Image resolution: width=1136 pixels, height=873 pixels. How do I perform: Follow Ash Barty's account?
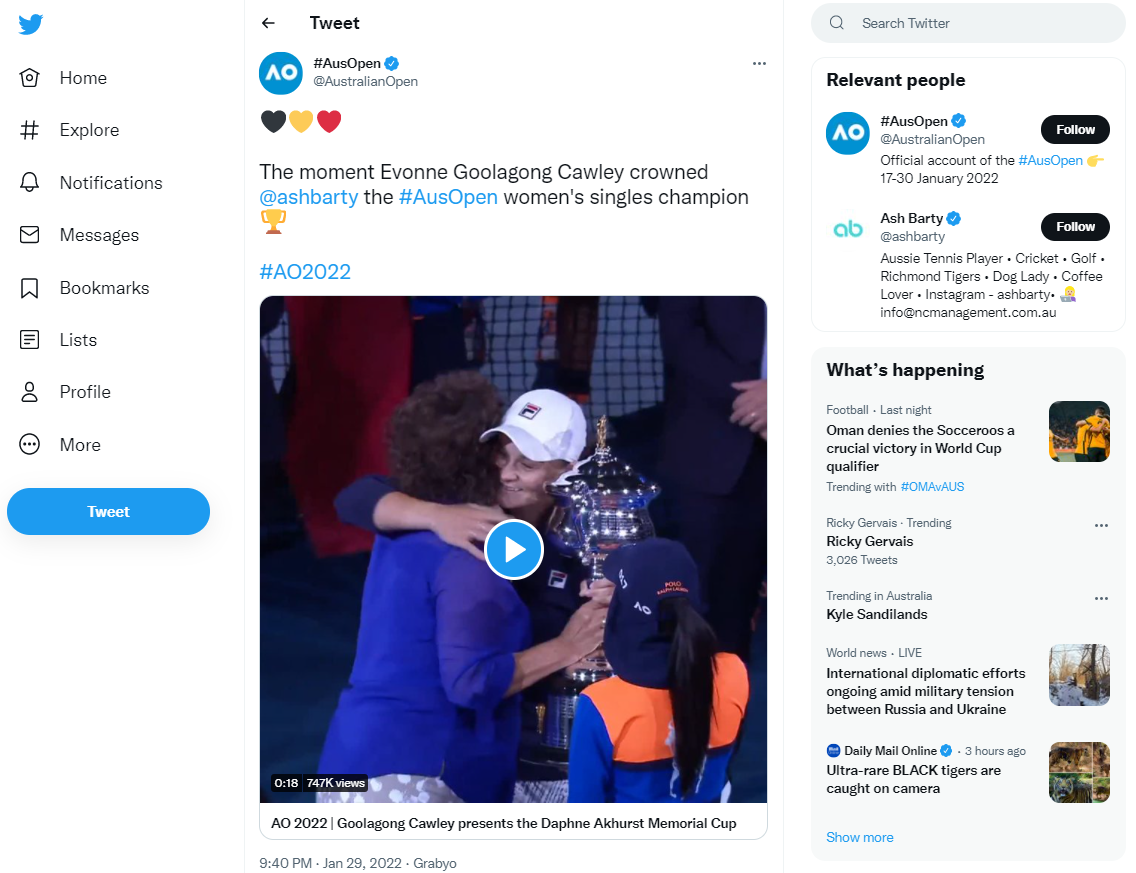1075,227
